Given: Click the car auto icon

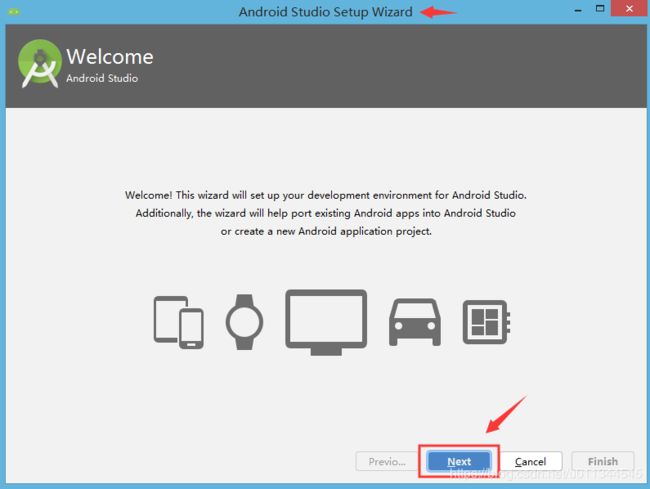Looking at the screenshot, I should click(415, 322).
